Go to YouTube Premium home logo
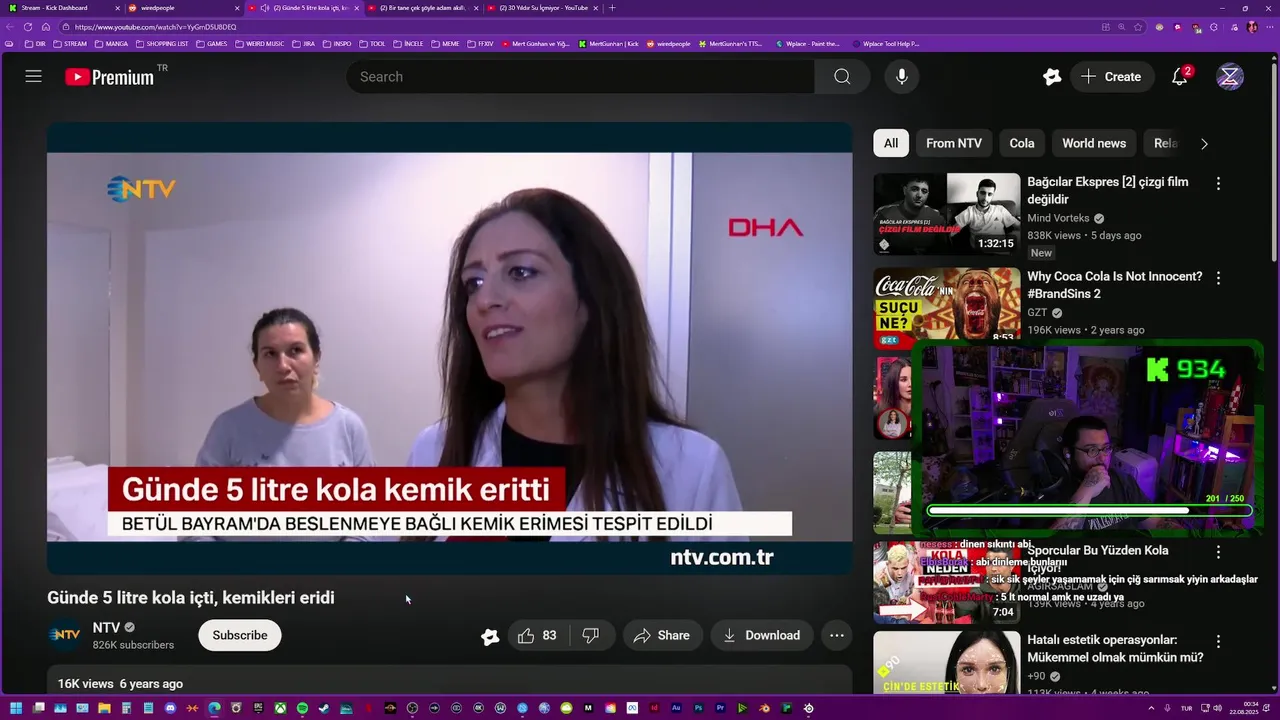The width and height of the screenshot is (1280, 720). pos(110,77)
